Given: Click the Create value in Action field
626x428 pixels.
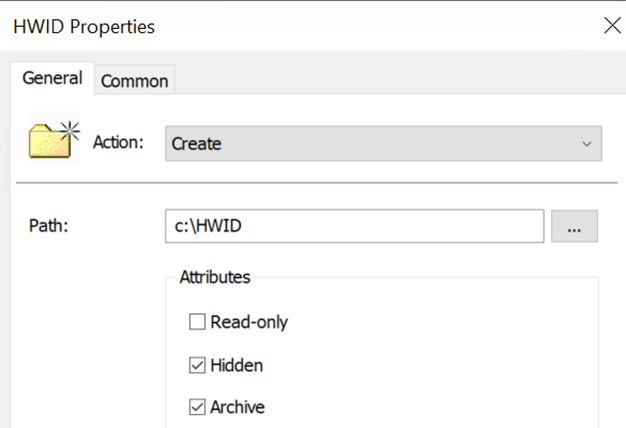Looking at the screenshot, I should pyautogui.click(x=197, y=144).
